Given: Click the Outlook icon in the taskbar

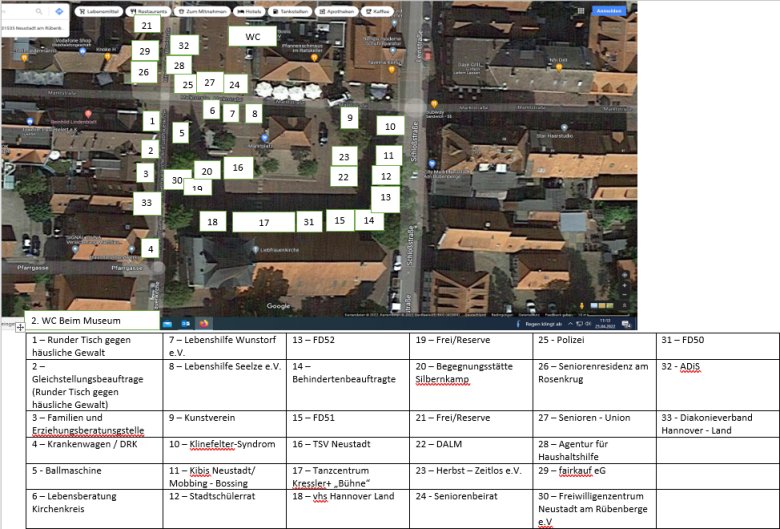Looking at the screenshot, I should coord(185,323).
